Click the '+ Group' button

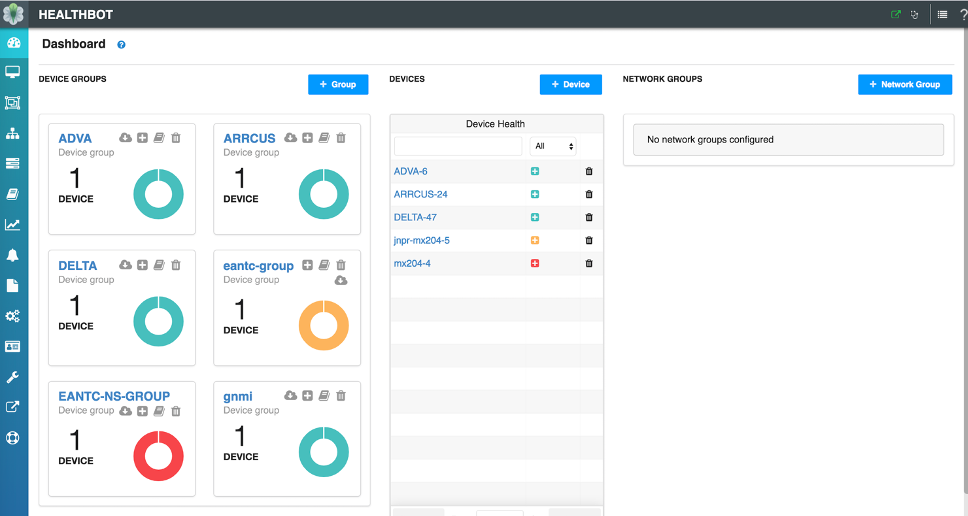tap(338, 85)
